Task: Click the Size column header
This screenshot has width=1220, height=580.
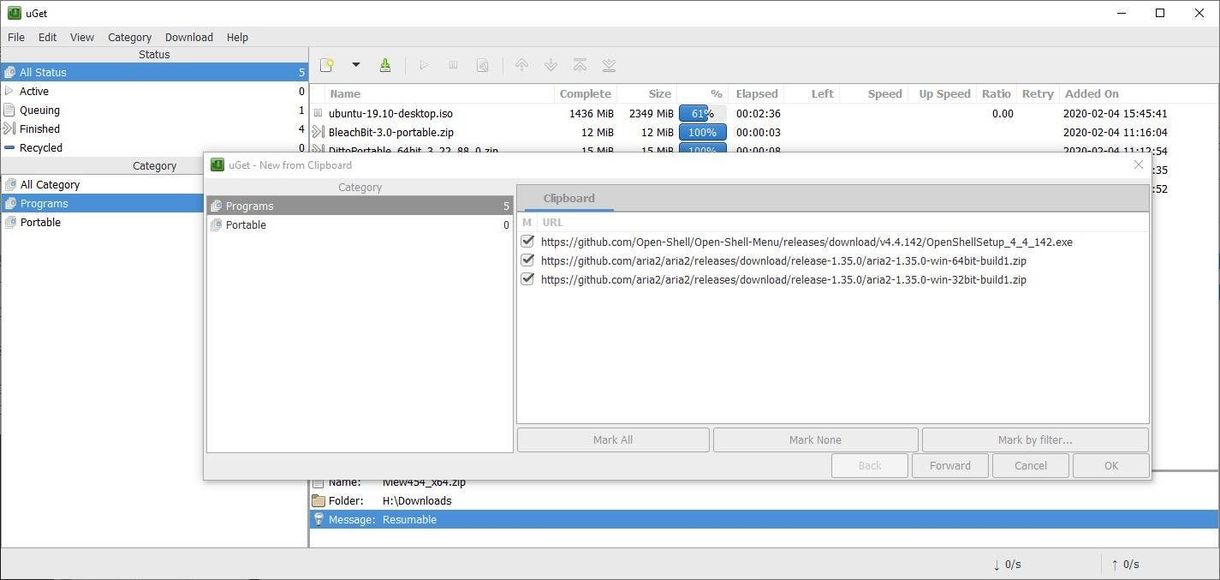Action: click(x=660, y=94)
